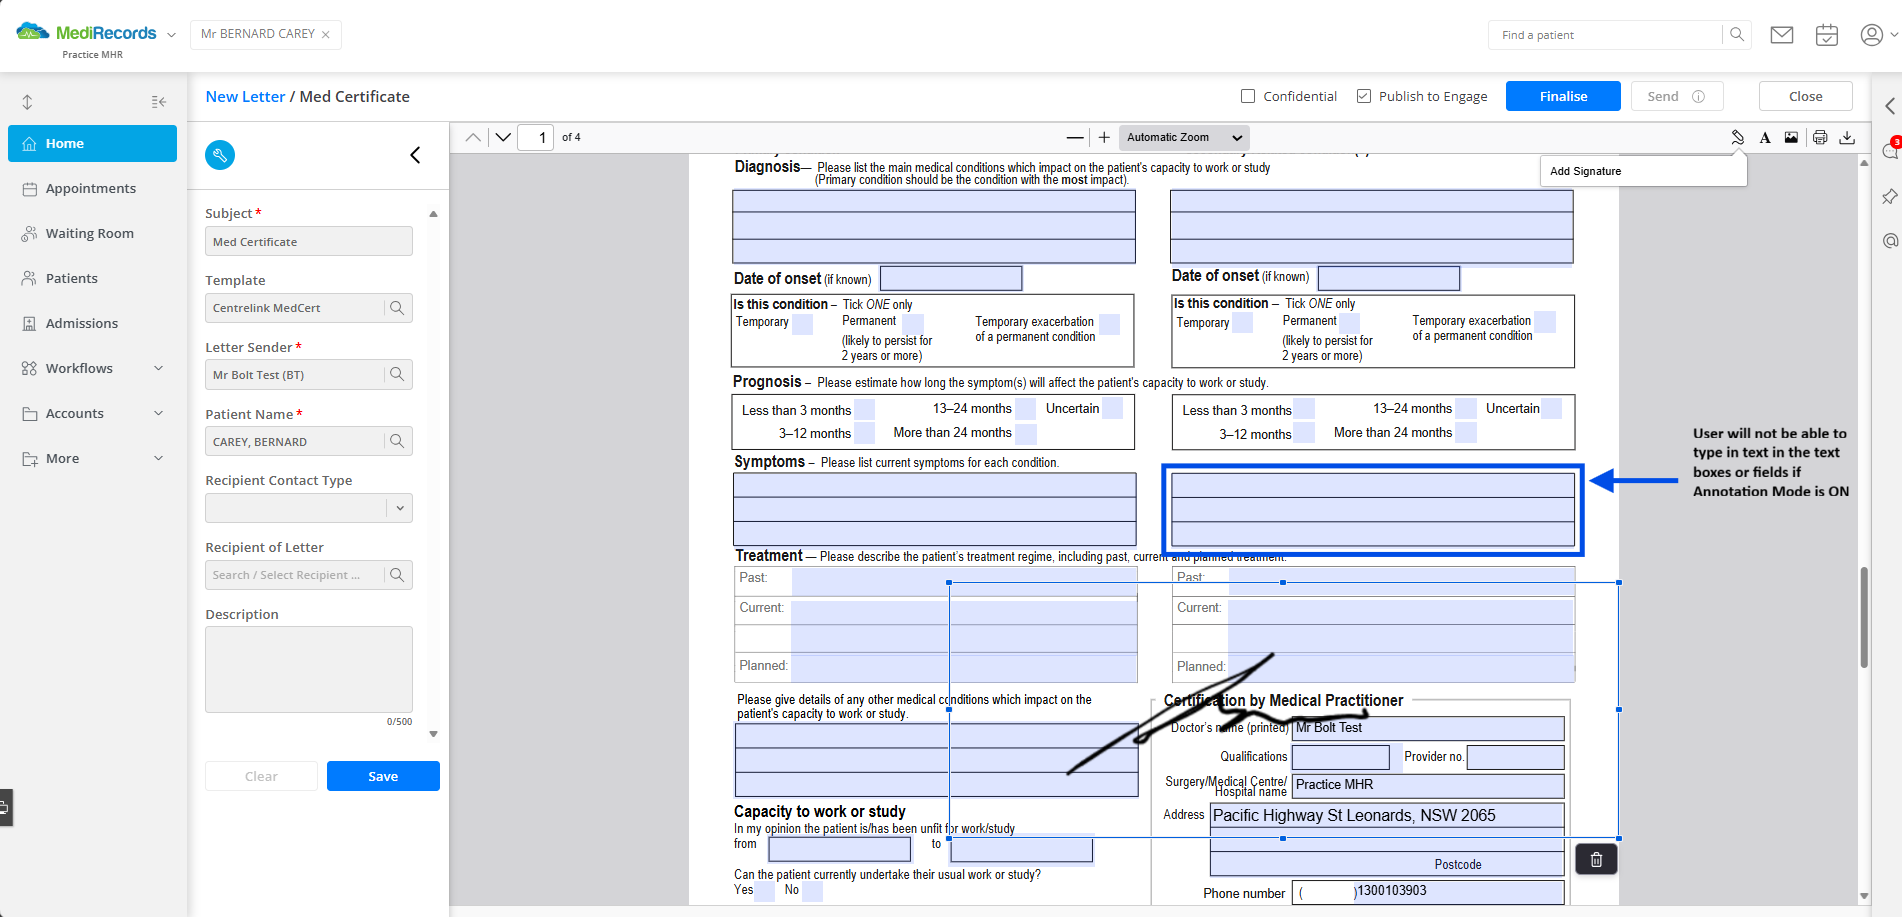Tick the Confidential checkbox
The width and height of the screenshot is (1902, 917).
point(1248,96)
